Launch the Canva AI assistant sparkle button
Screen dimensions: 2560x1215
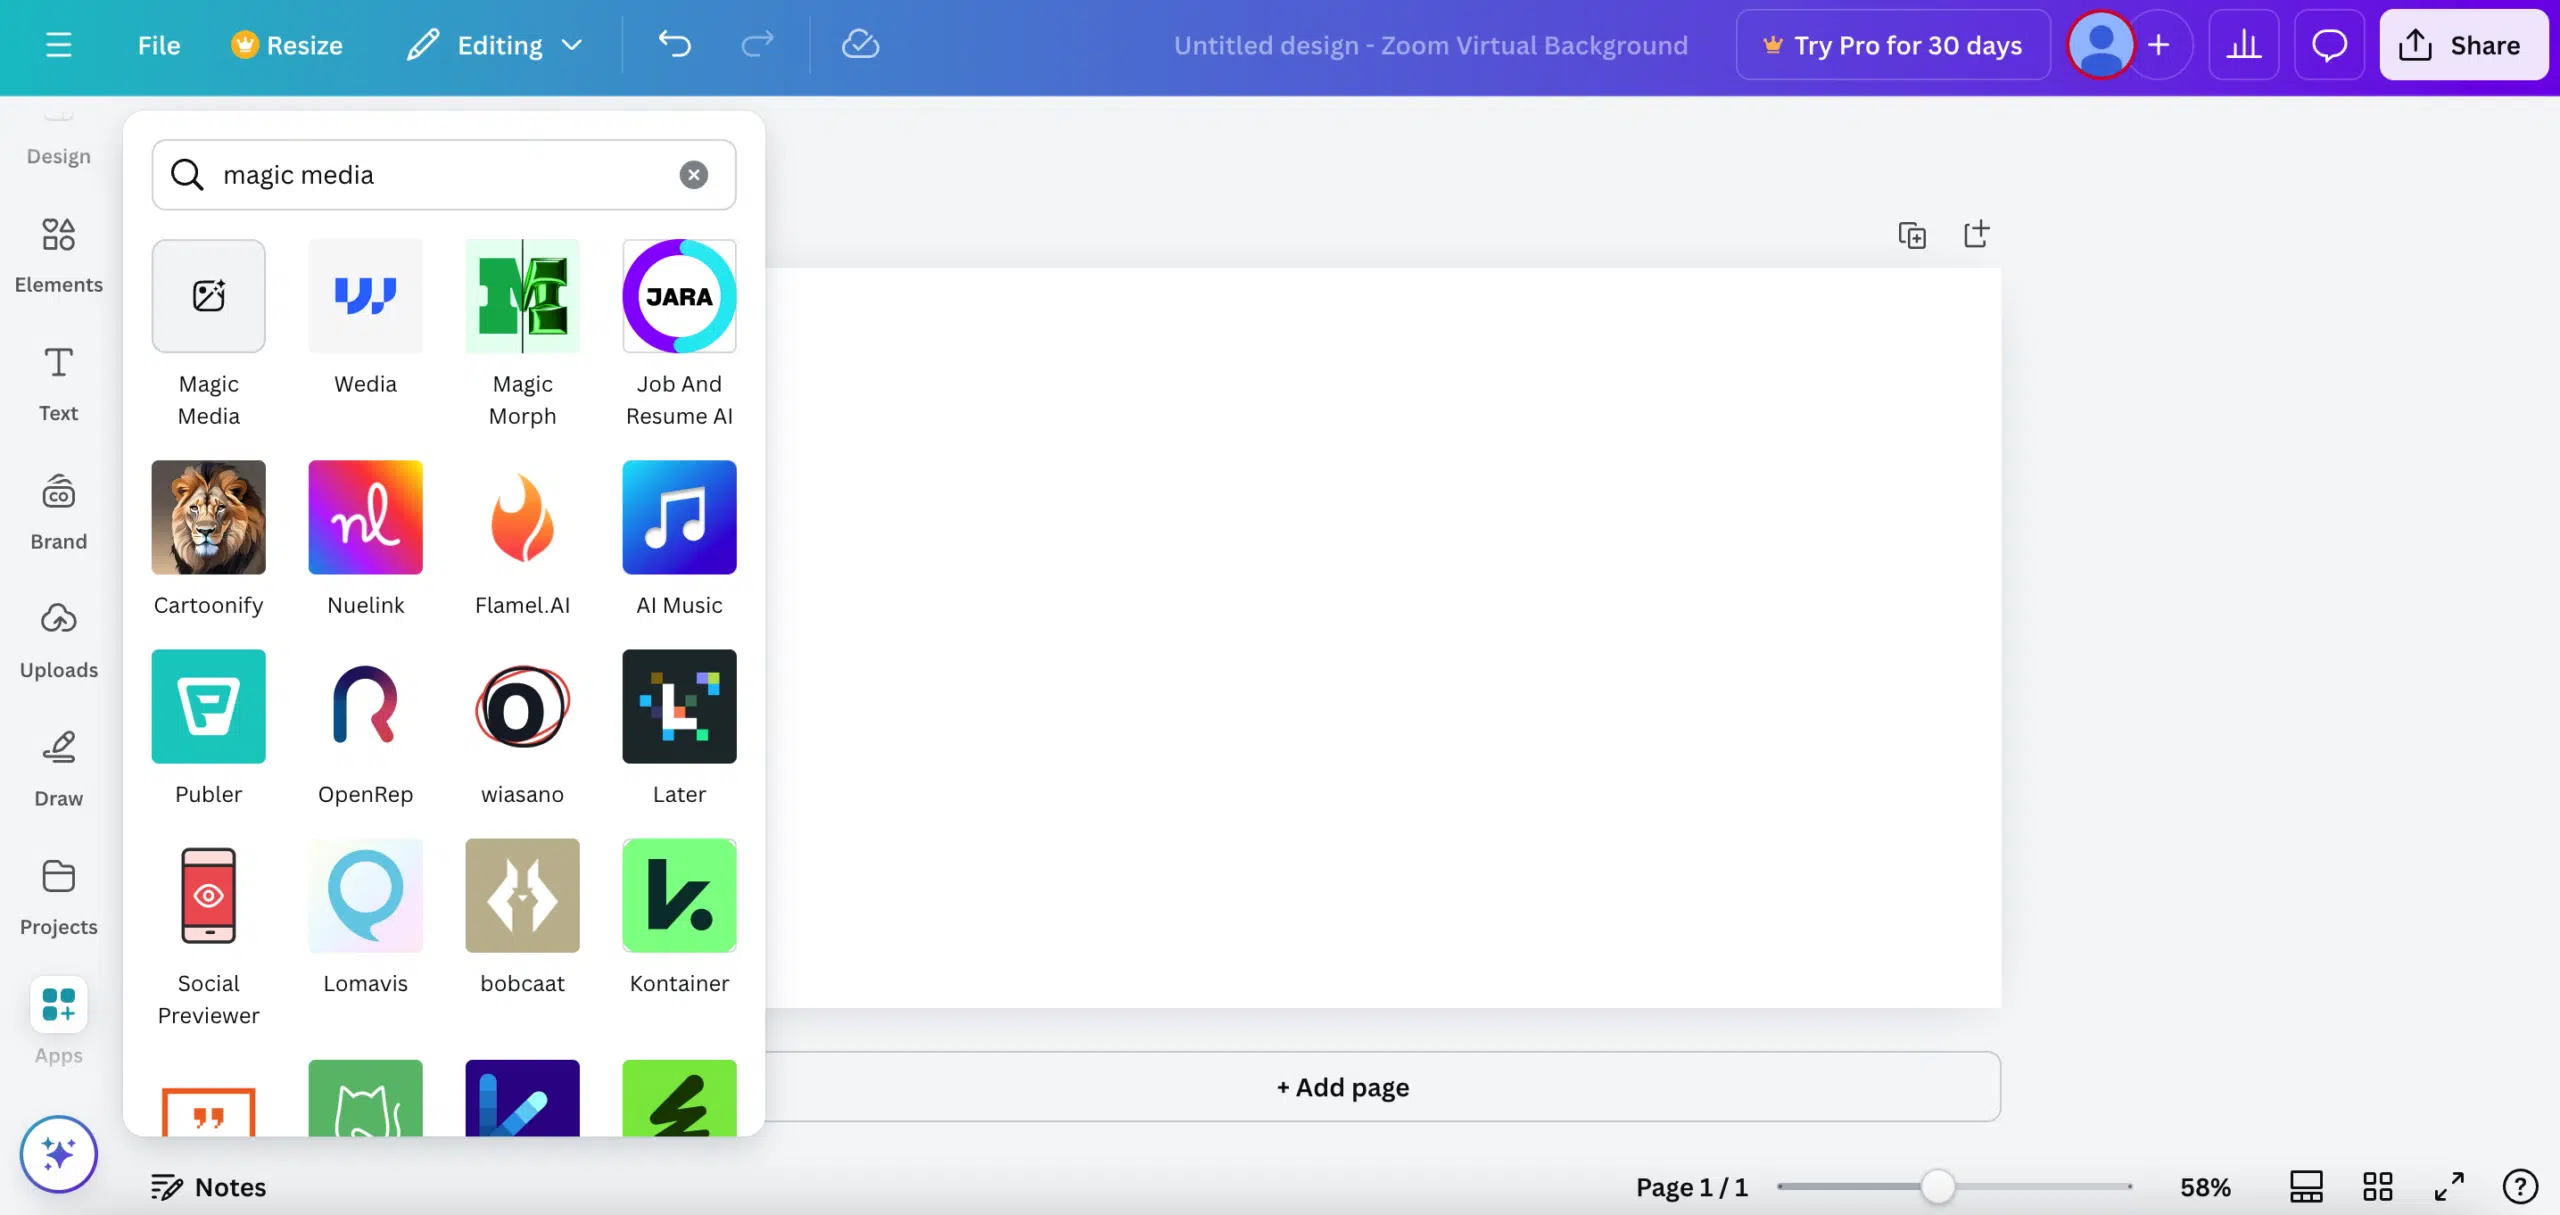coord(58,1154)
